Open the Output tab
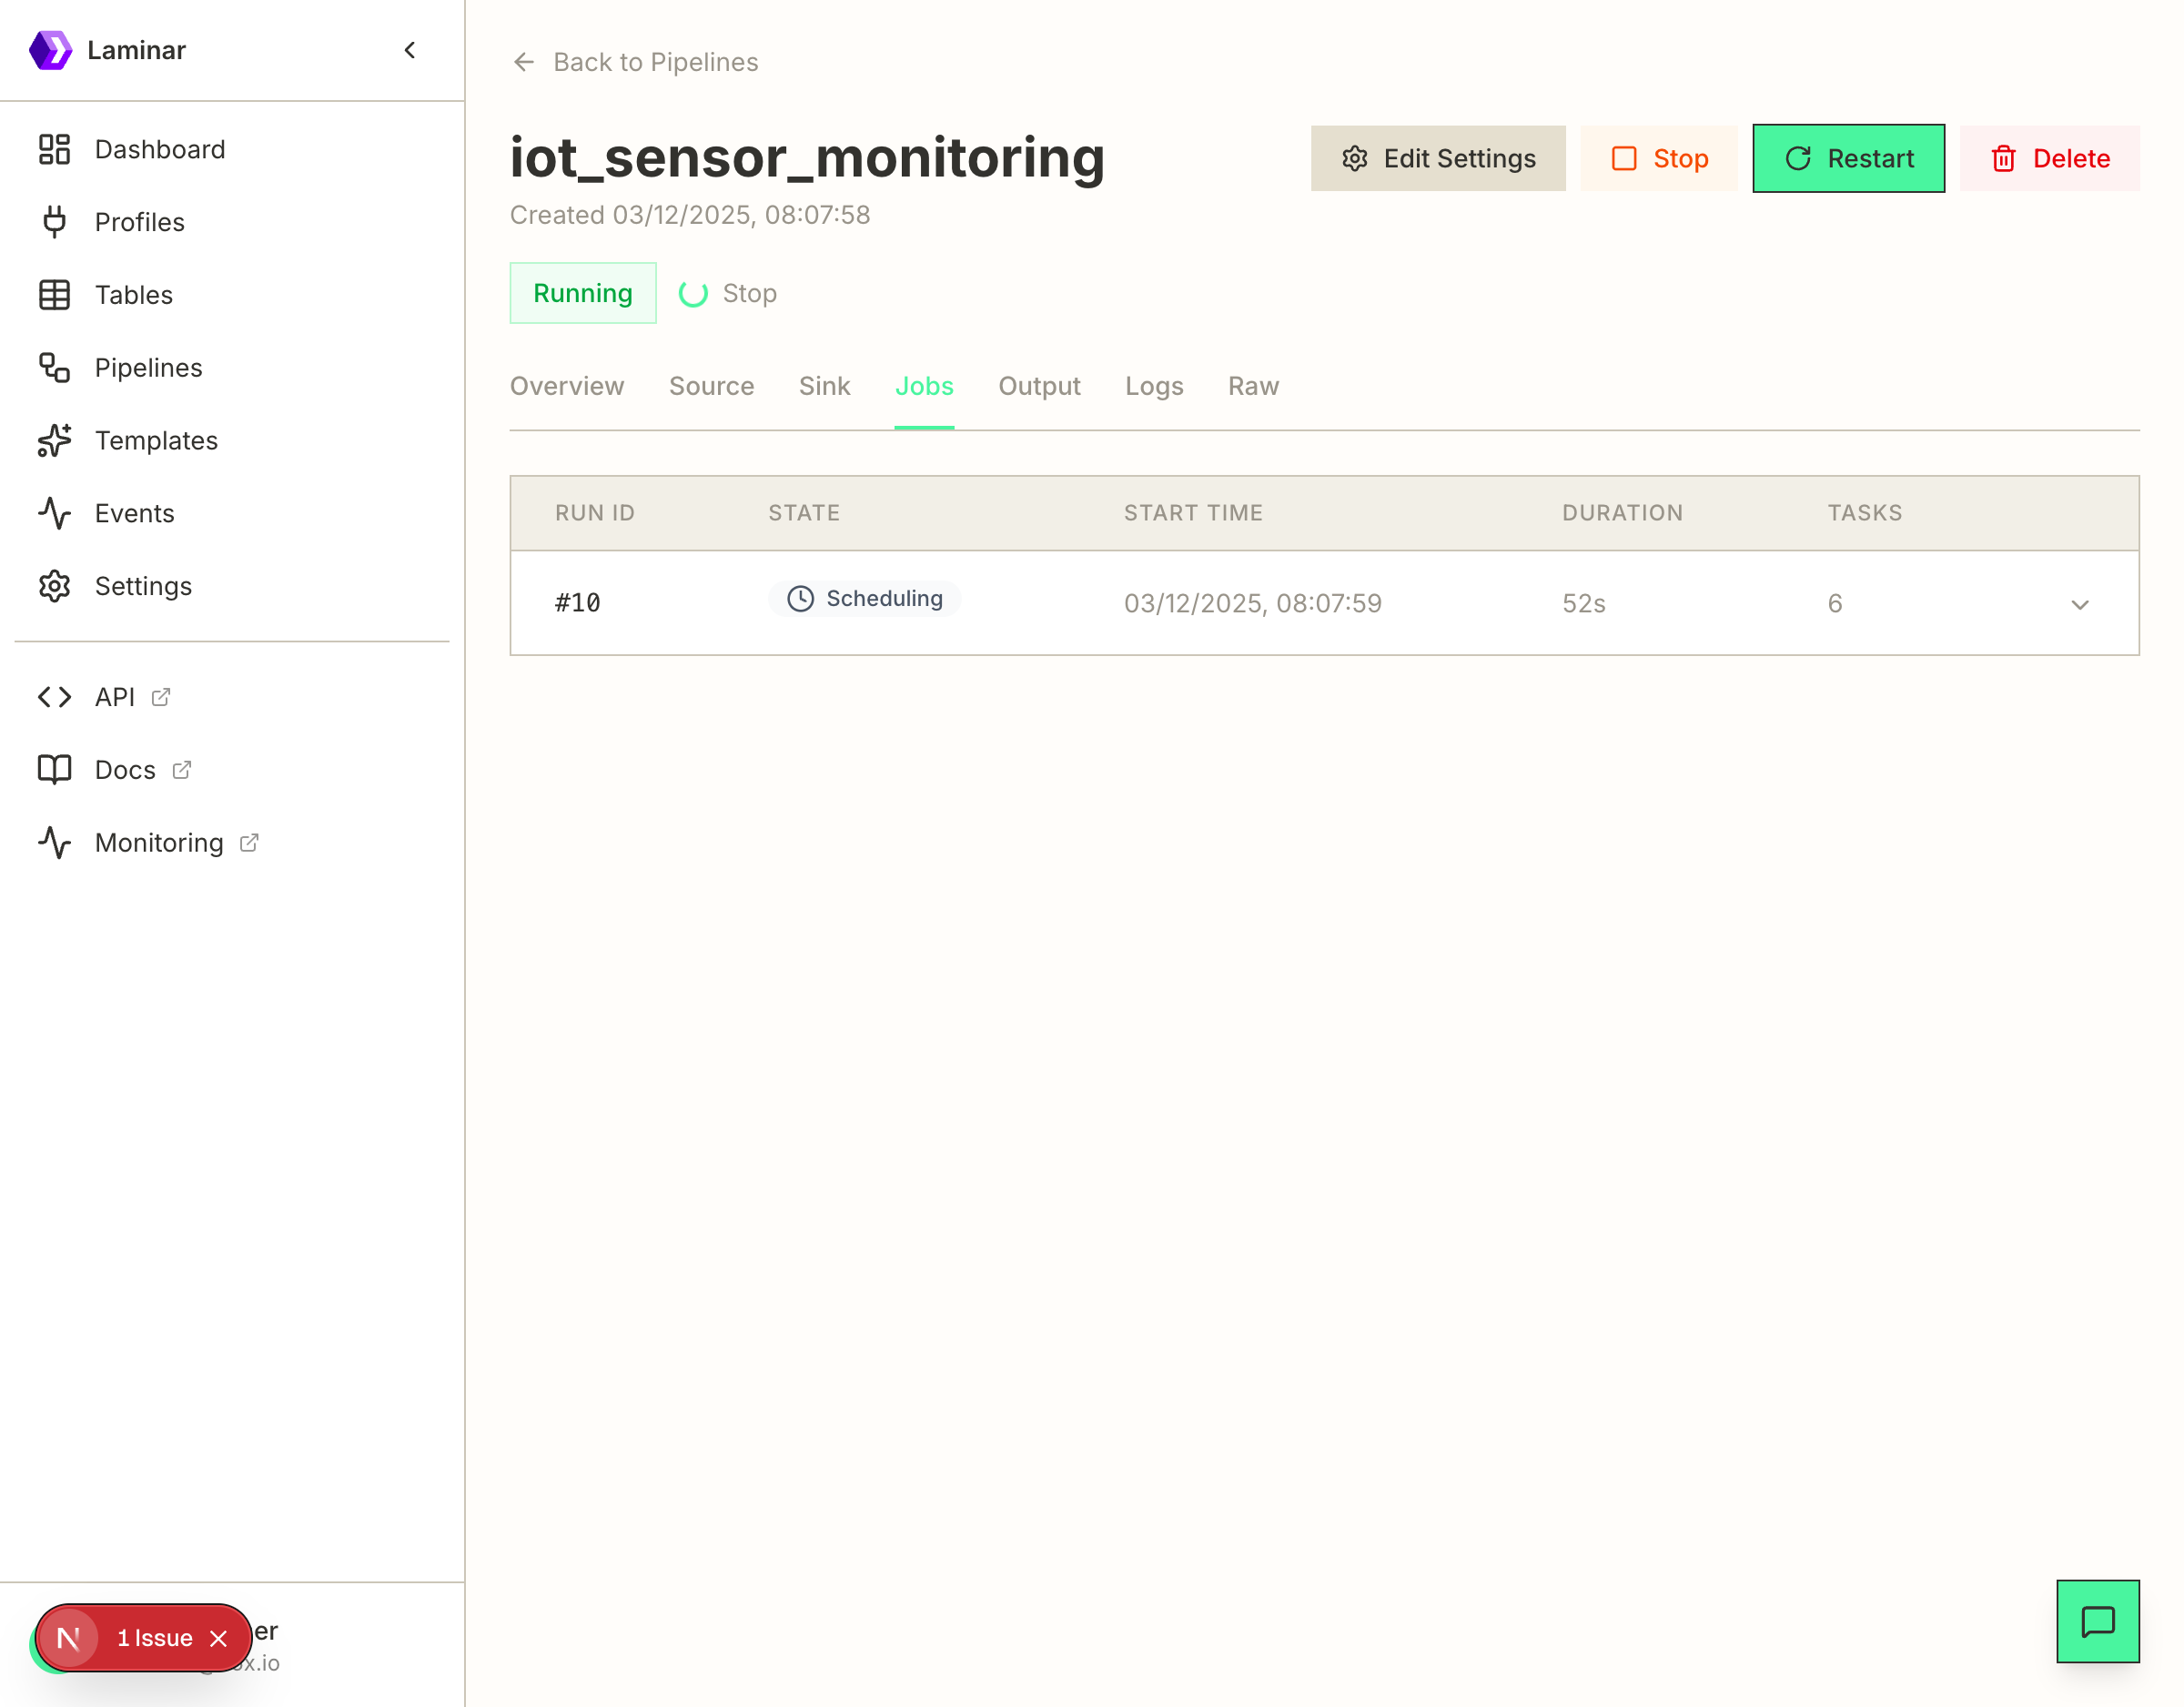The image size is (2184, 1707). point(1039,386)
